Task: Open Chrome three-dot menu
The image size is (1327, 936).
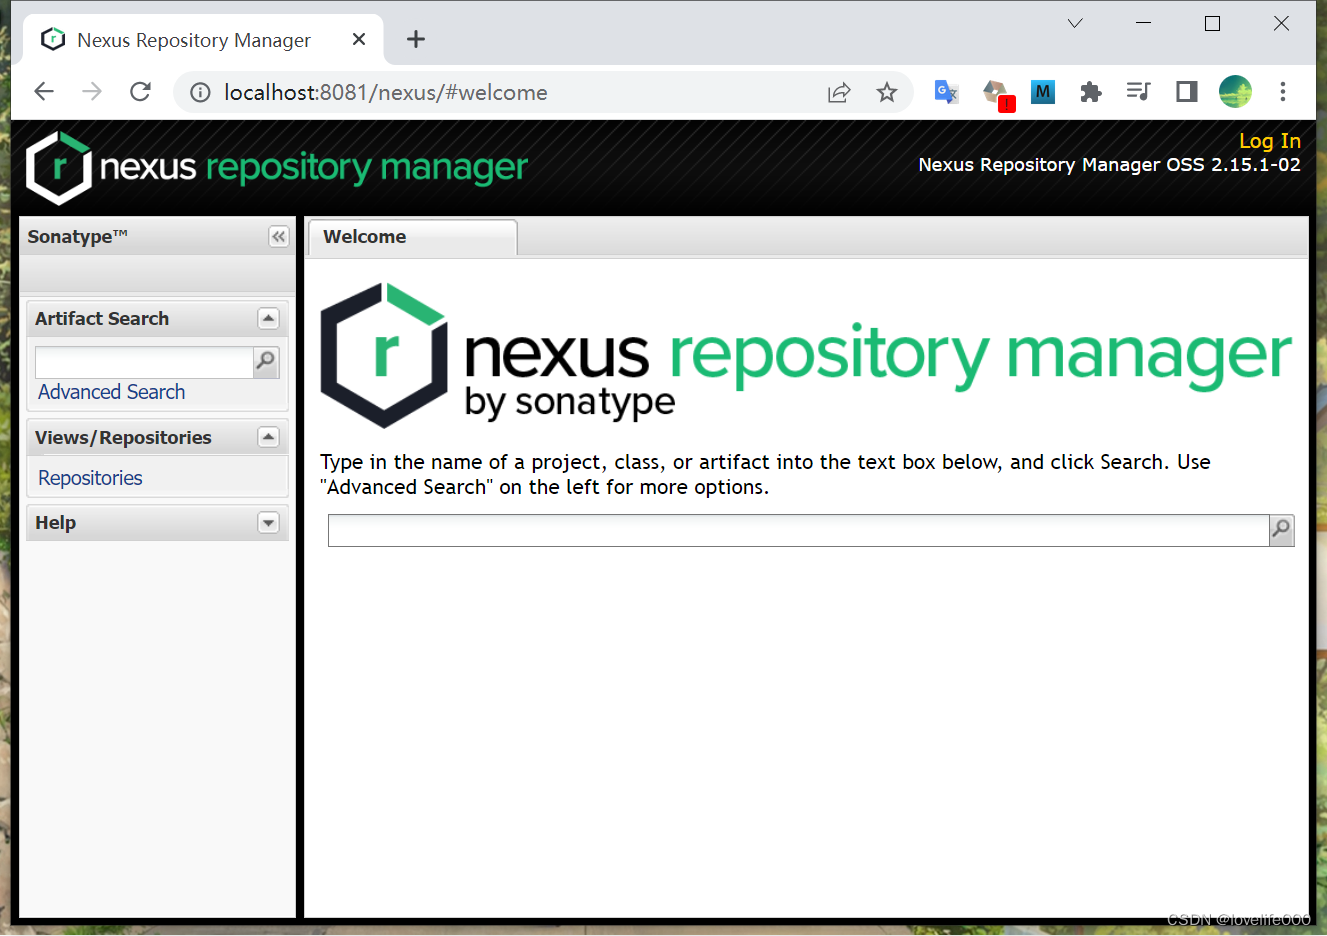Action: point(1283,92)
